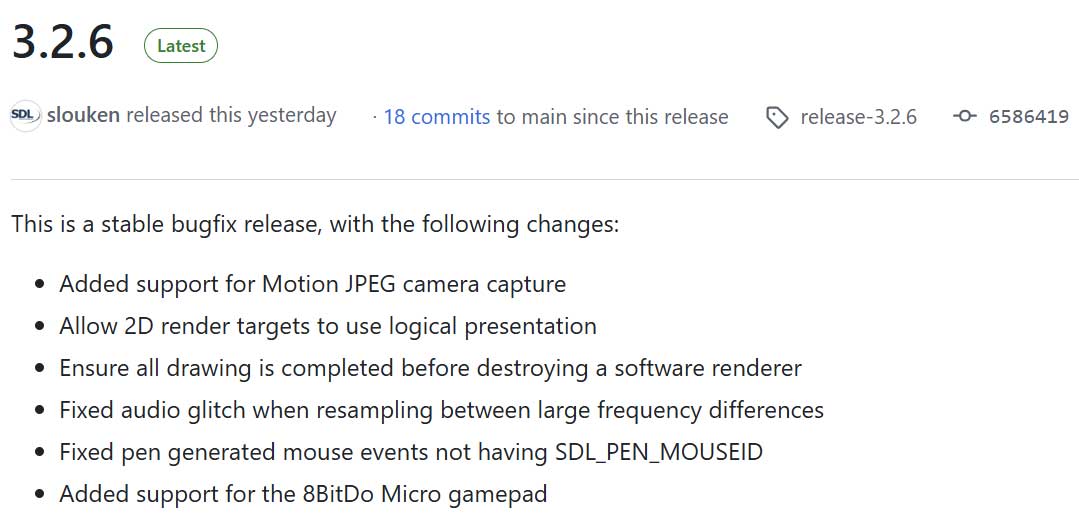
Task: Click the 3.2.6 release title
Action: pyautogui.click(x=62, y=42)
